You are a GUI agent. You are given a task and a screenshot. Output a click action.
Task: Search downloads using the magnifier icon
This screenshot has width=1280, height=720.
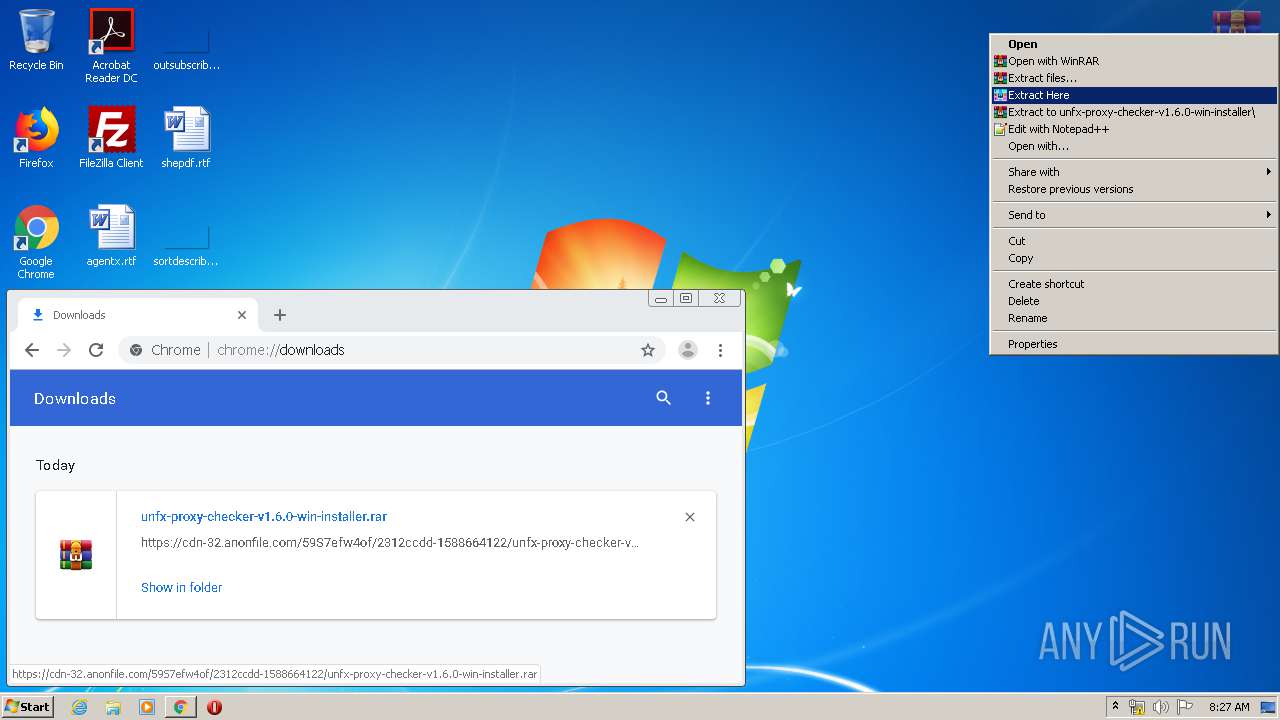coord(663,398)
